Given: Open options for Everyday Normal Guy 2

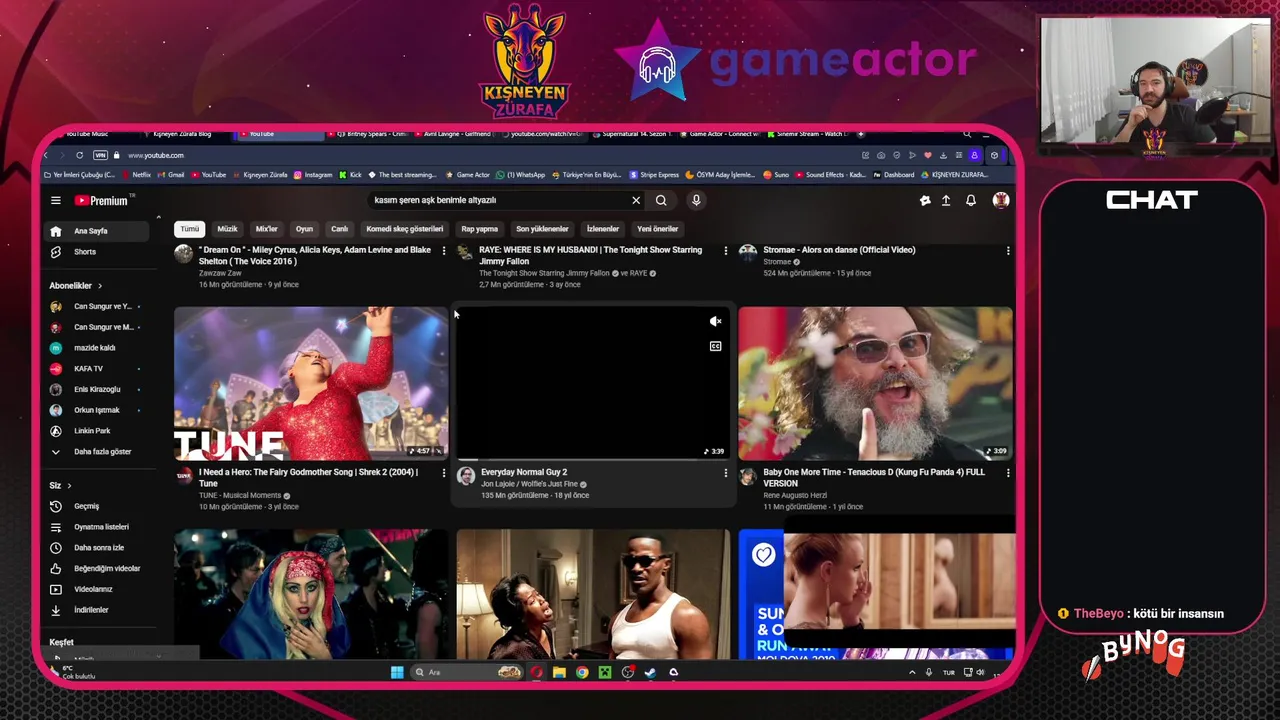Looking at the screenshot, I should pos(726,473).
